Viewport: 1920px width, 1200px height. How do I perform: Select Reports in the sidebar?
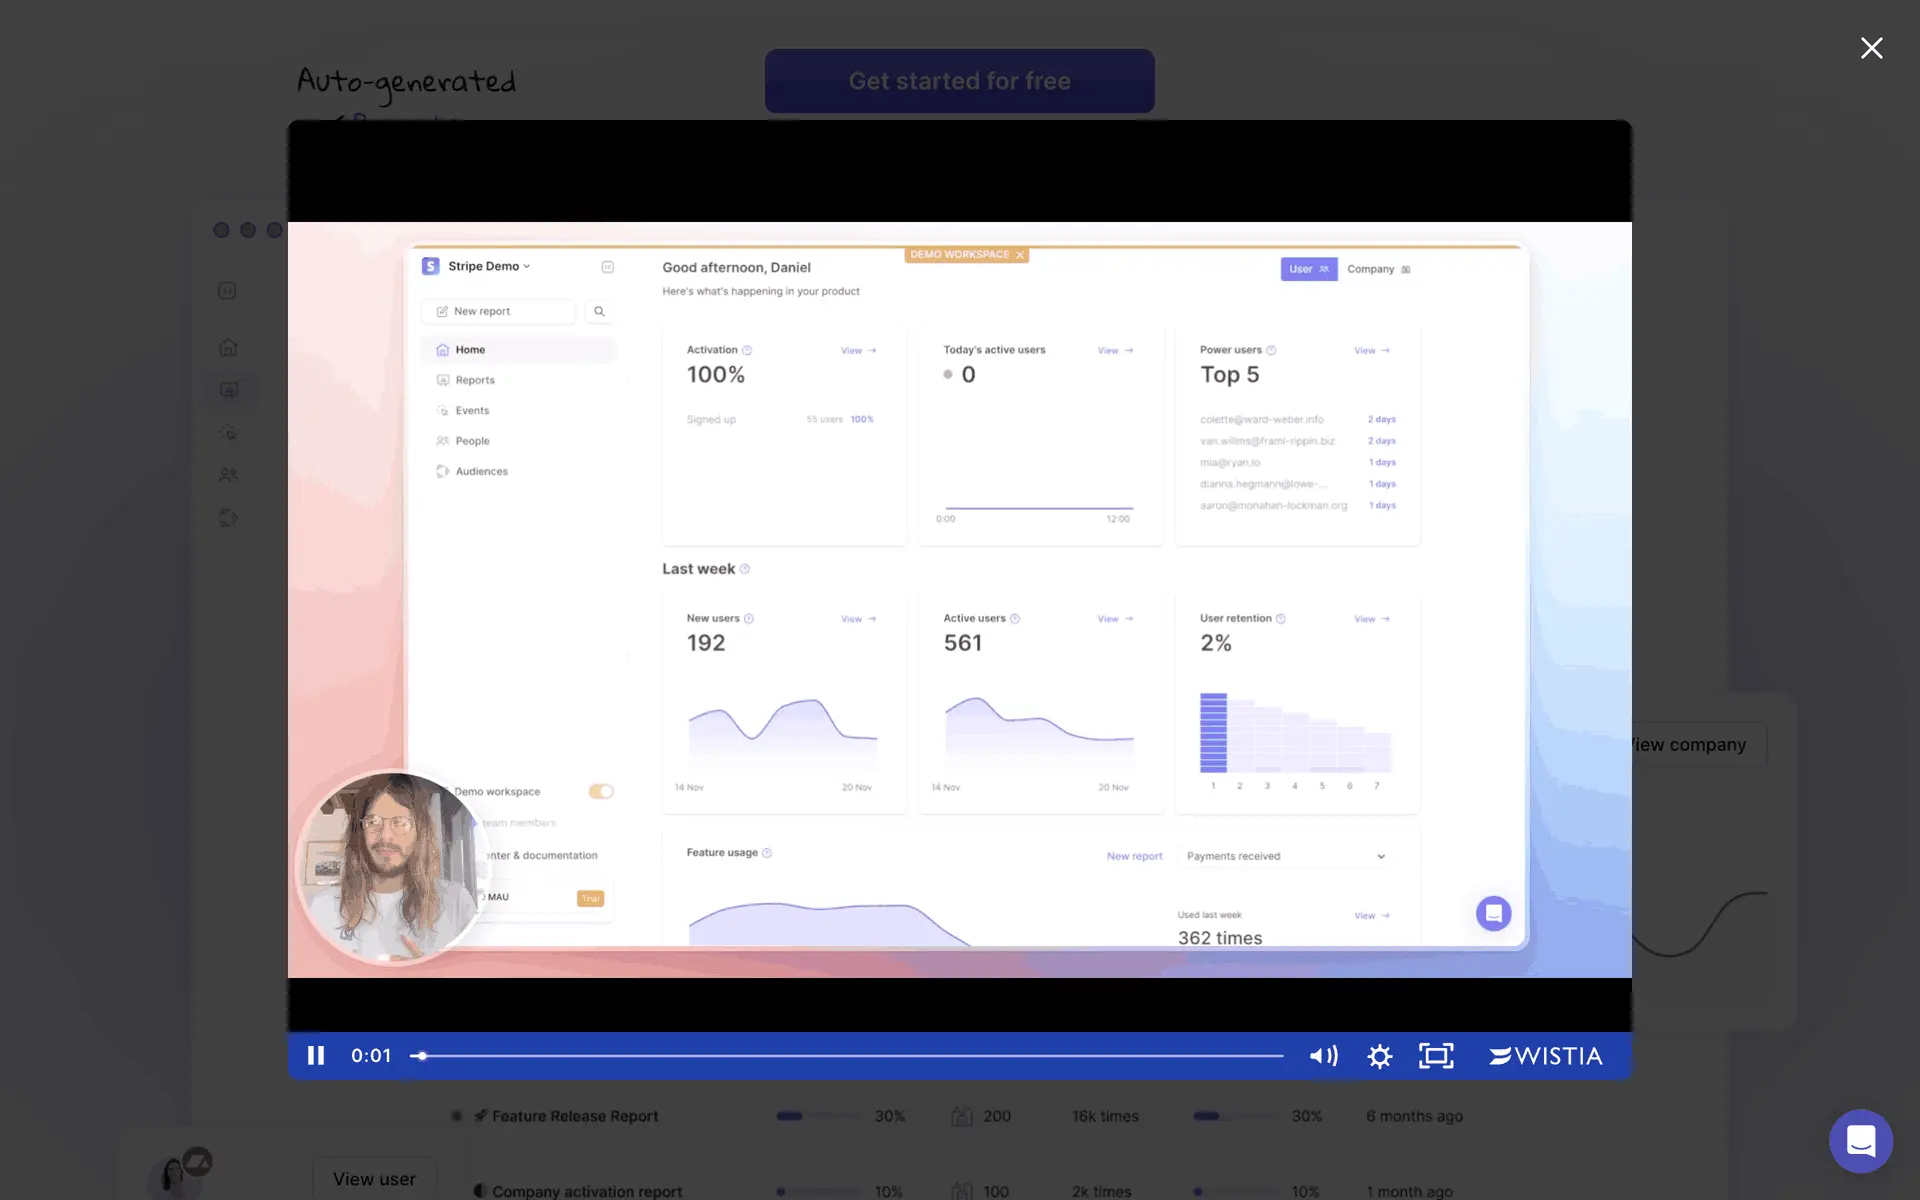[475, 380]
